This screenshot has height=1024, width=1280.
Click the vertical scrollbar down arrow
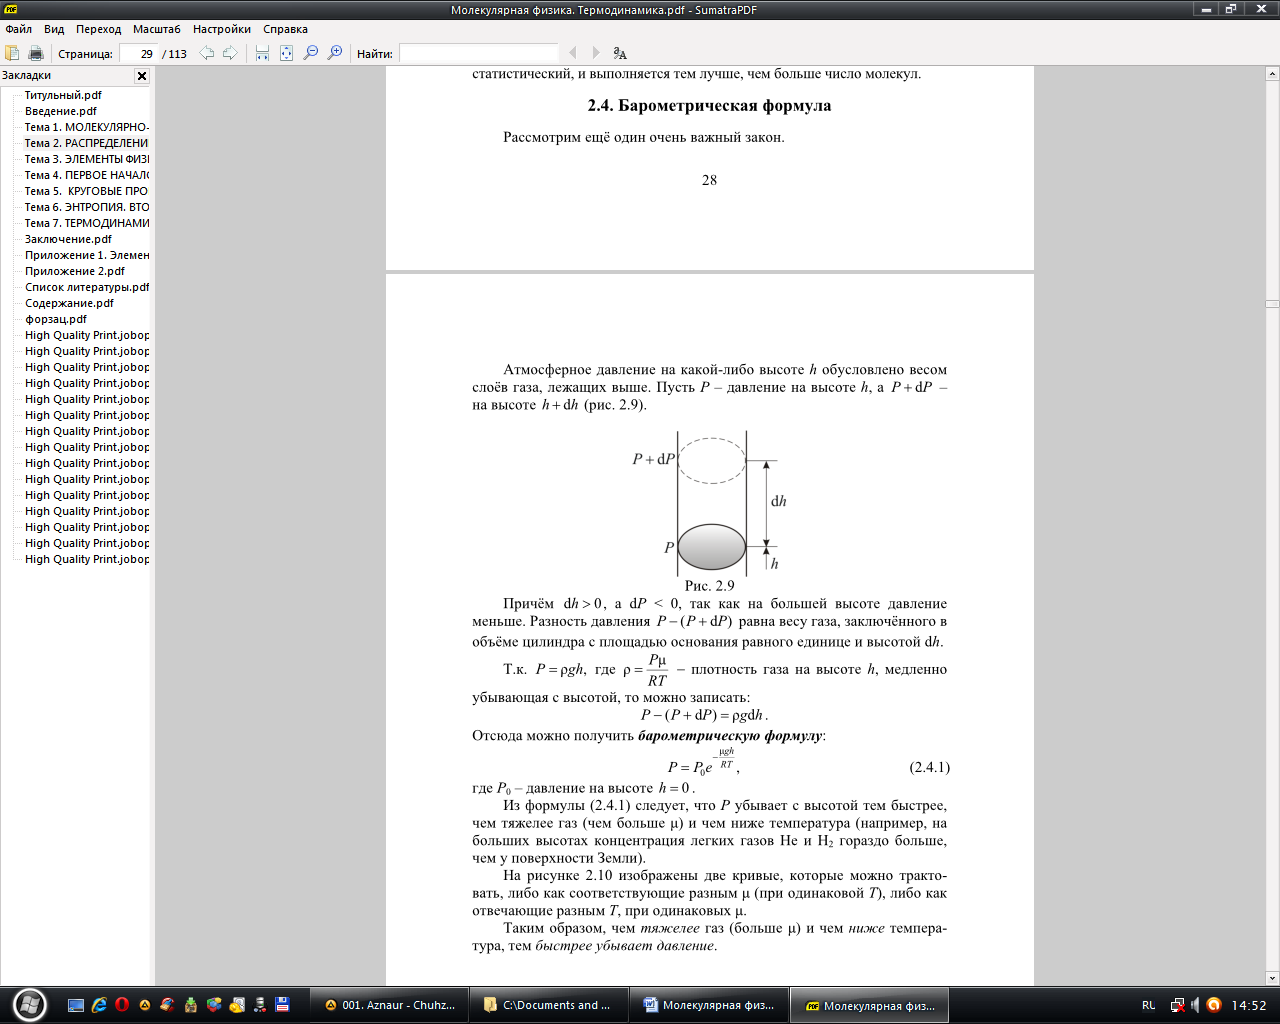coord(1272,979)
